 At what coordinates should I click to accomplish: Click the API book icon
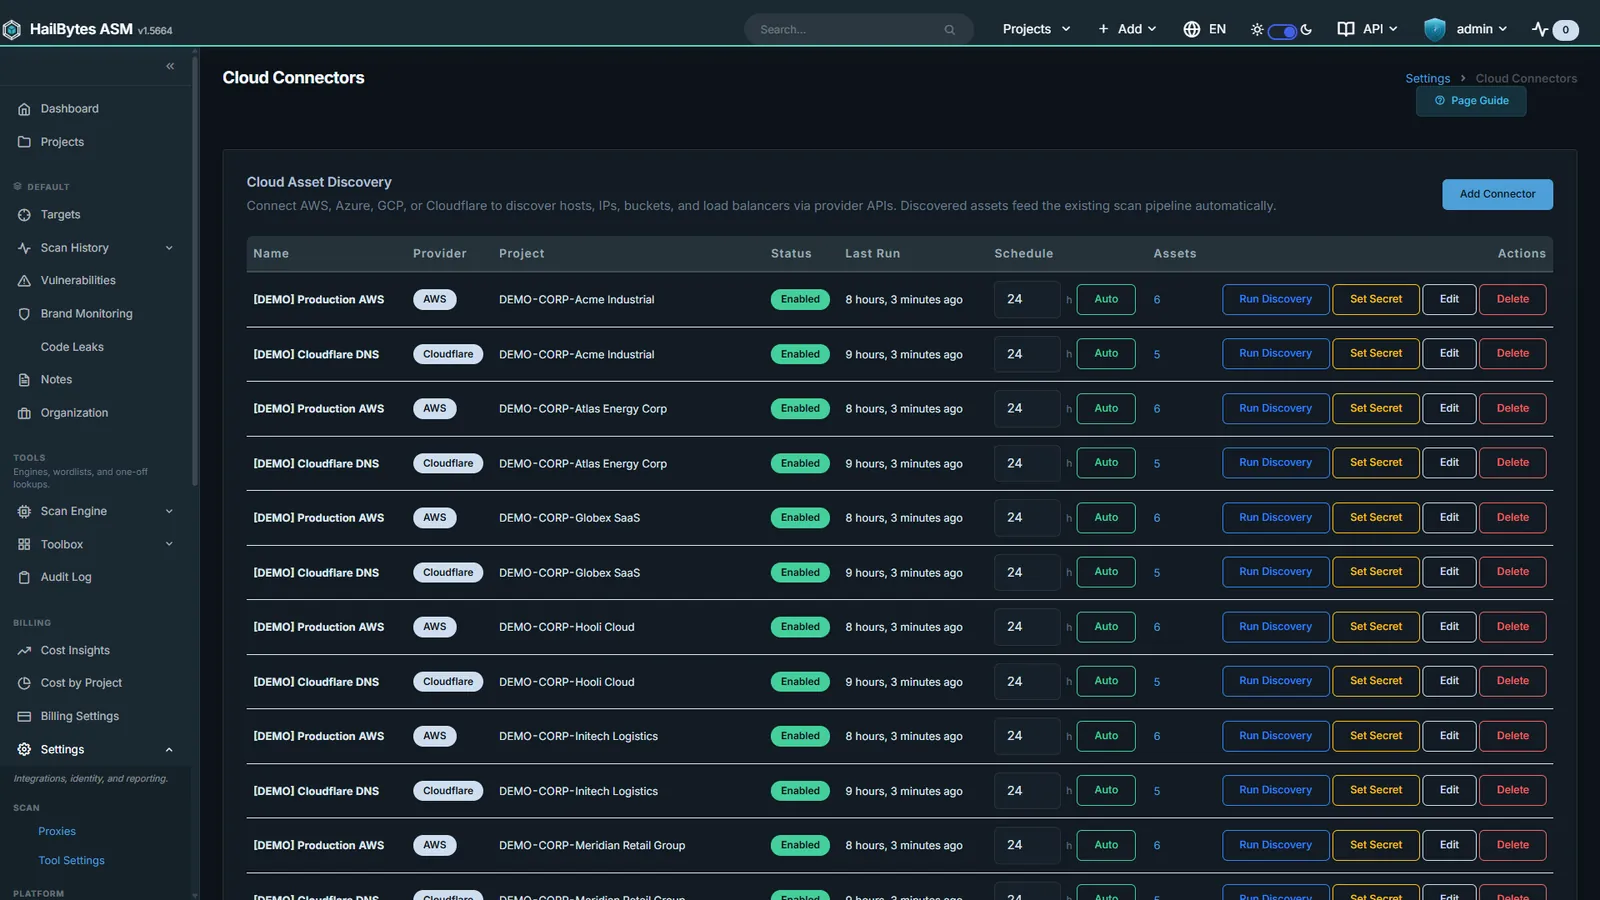point(1346,29)
